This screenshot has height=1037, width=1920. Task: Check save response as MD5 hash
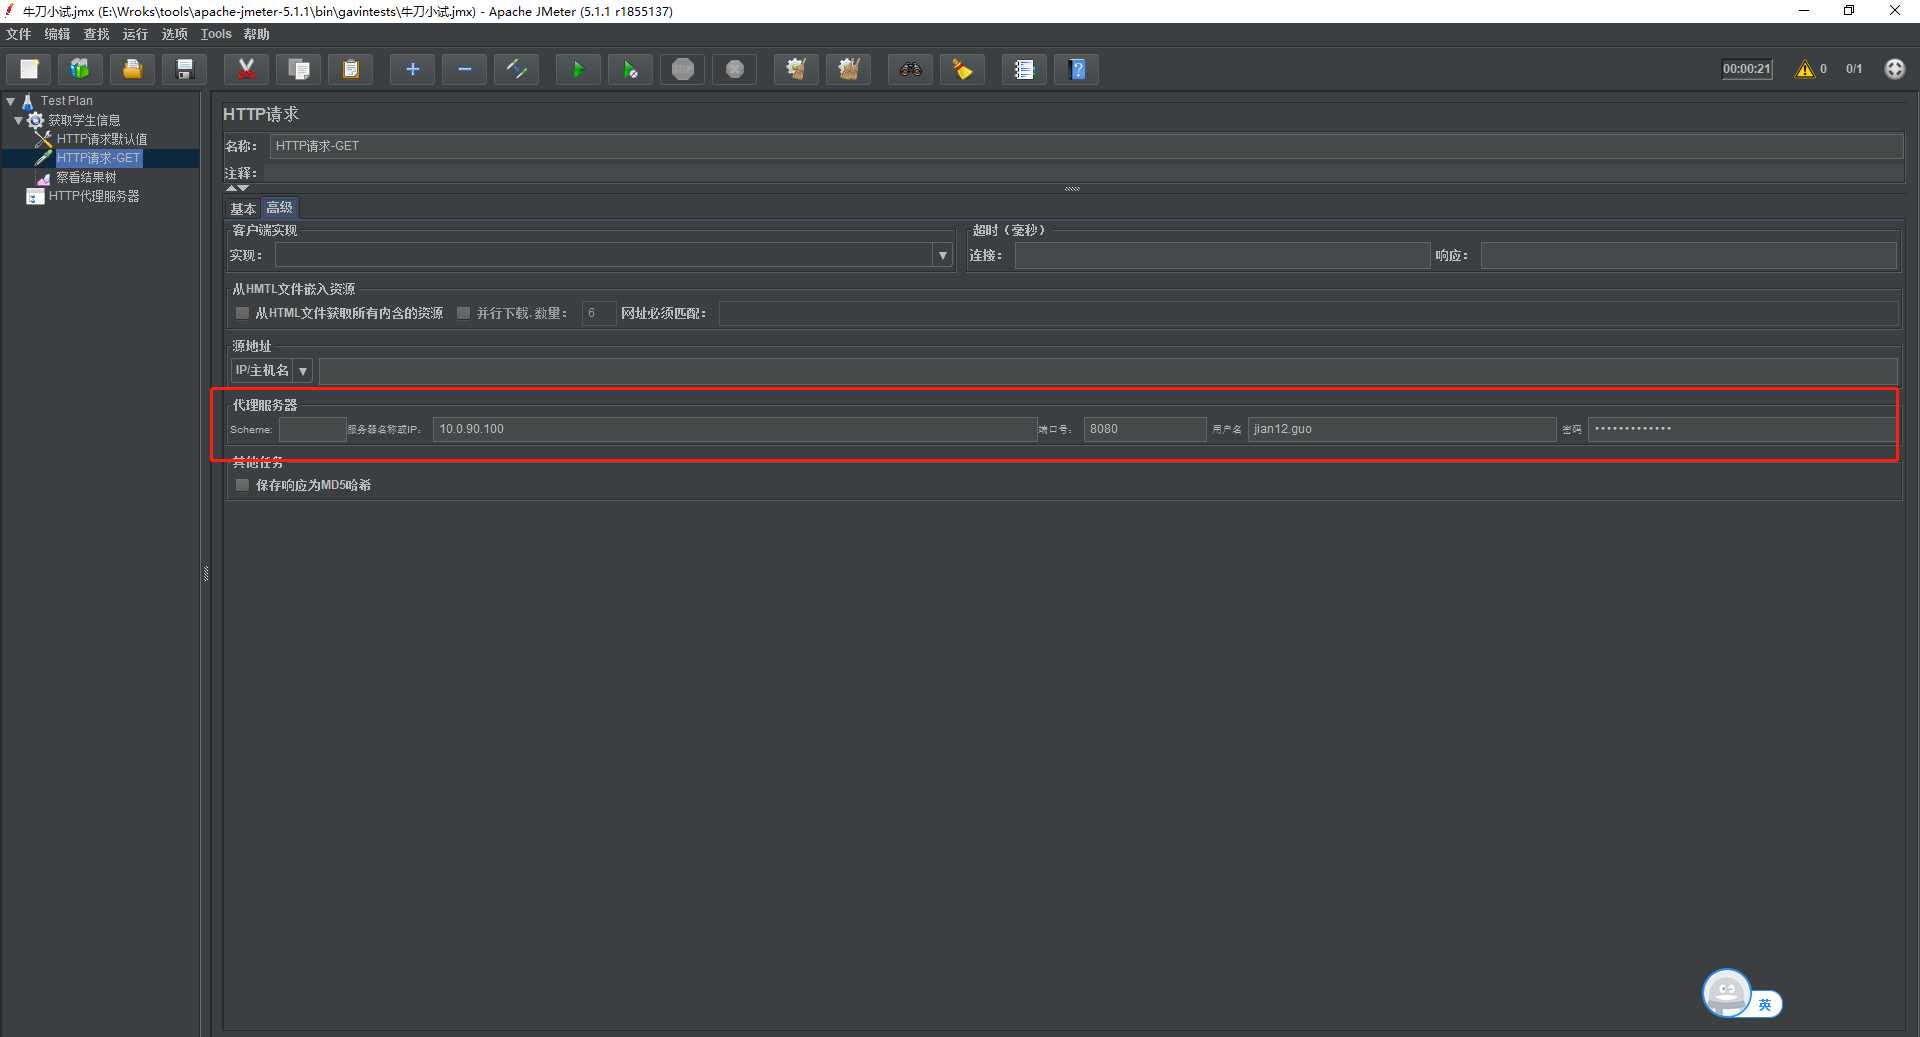(x=242, y=485)
